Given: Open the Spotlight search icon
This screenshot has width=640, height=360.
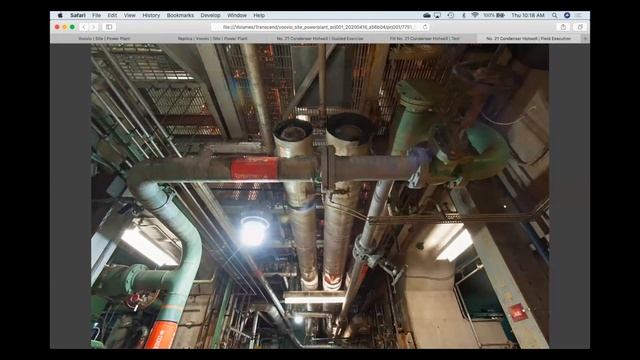Looking at the screenshot, I should coord(554,15).
